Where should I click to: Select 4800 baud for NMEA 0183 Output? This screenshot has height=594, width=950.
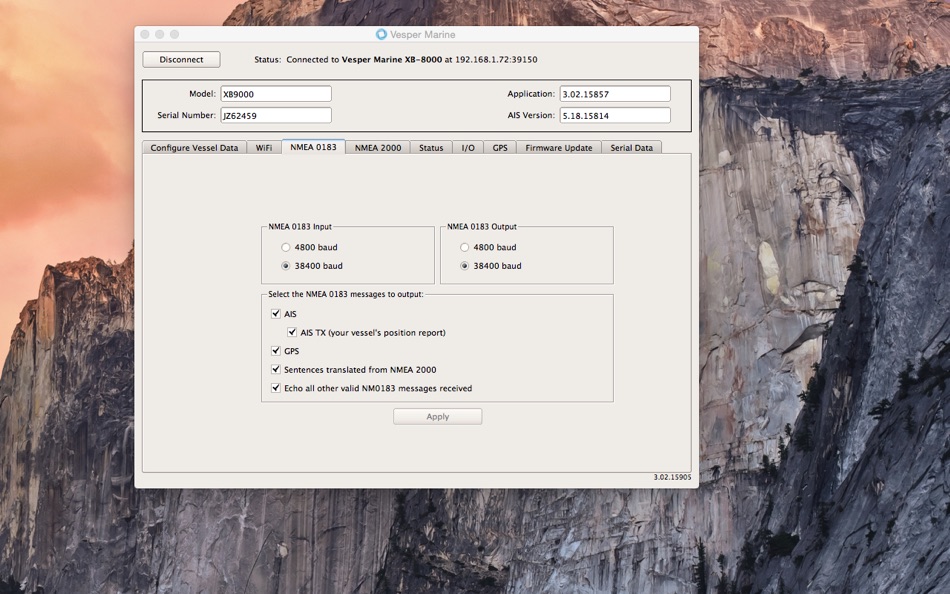pyautogui.click(x=464, y=247)
